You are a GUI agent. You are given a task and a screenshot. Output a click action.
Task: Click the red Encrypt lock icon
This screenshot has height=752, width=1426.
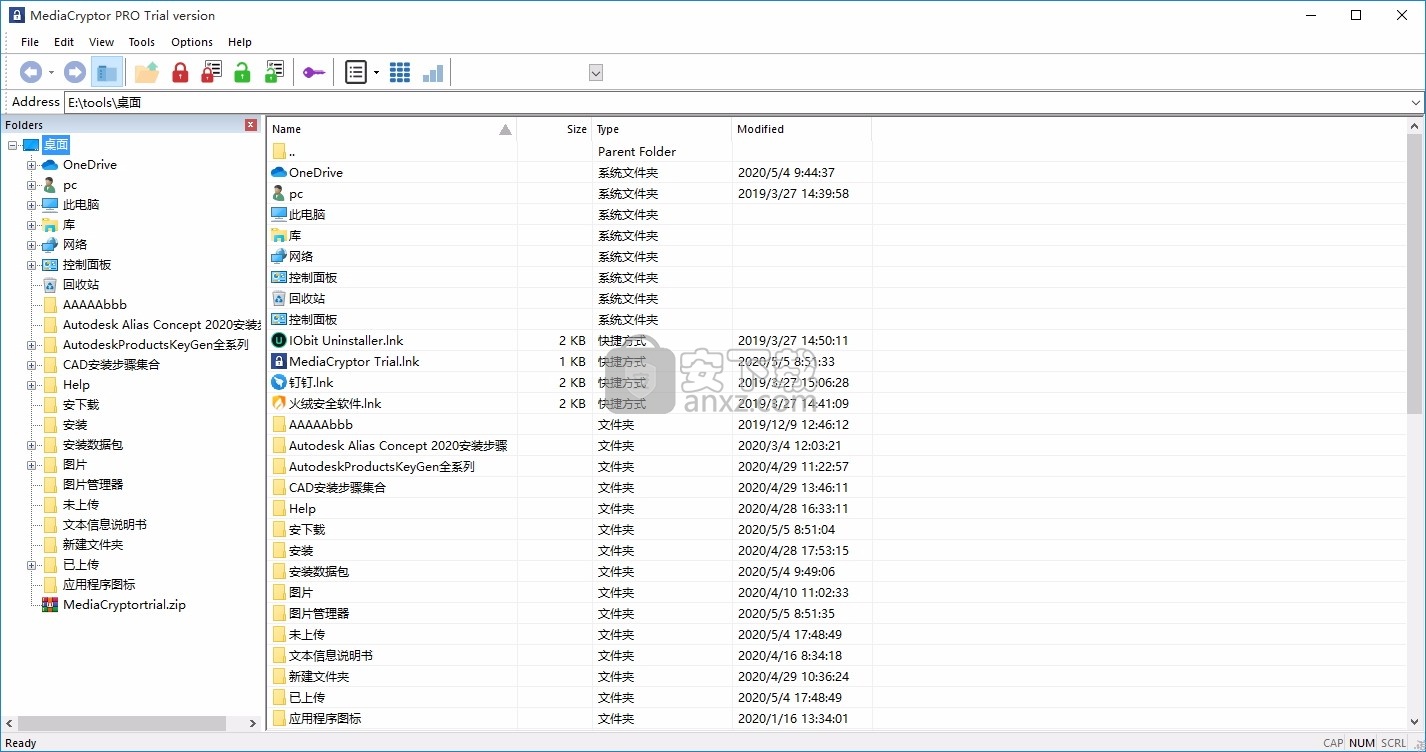pos(180,72)
